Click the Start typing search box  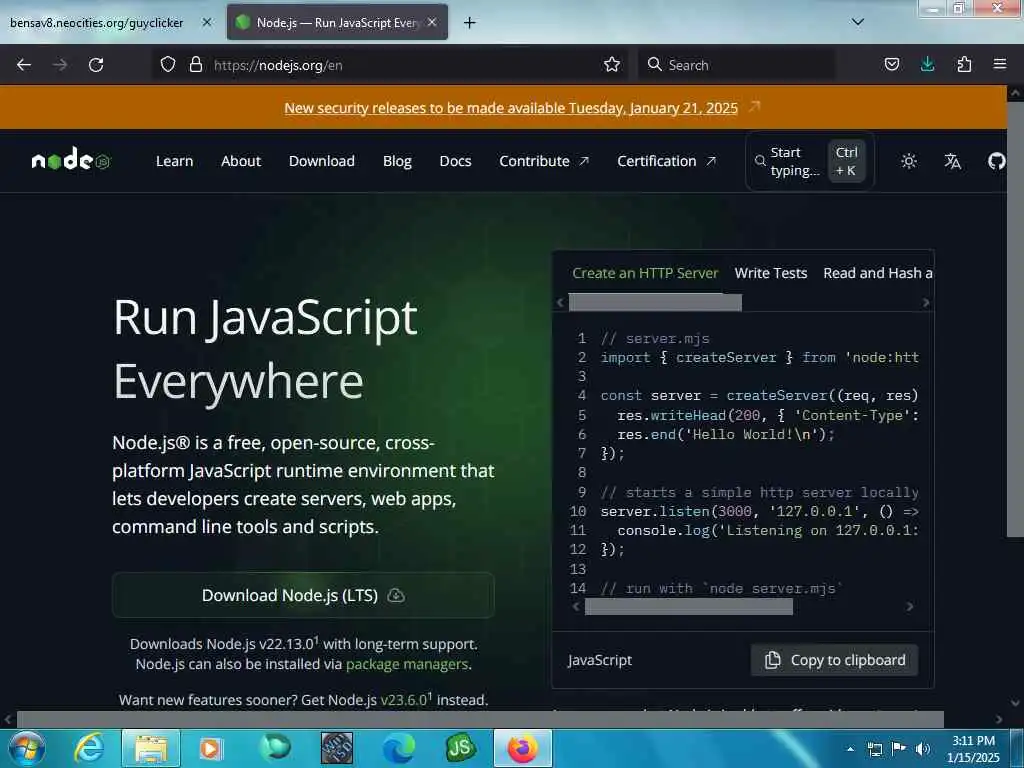pyautogui.click(x=809, y=161)
